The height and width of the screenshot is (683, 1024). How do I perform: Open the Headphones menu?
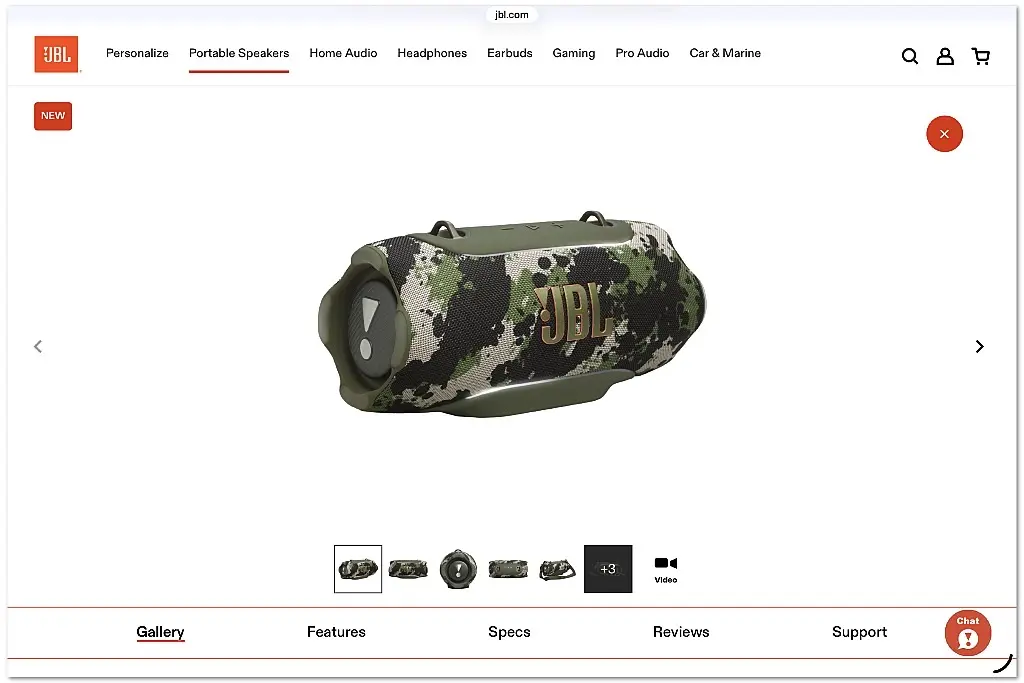pyautogui.click(x=432, y=53)
